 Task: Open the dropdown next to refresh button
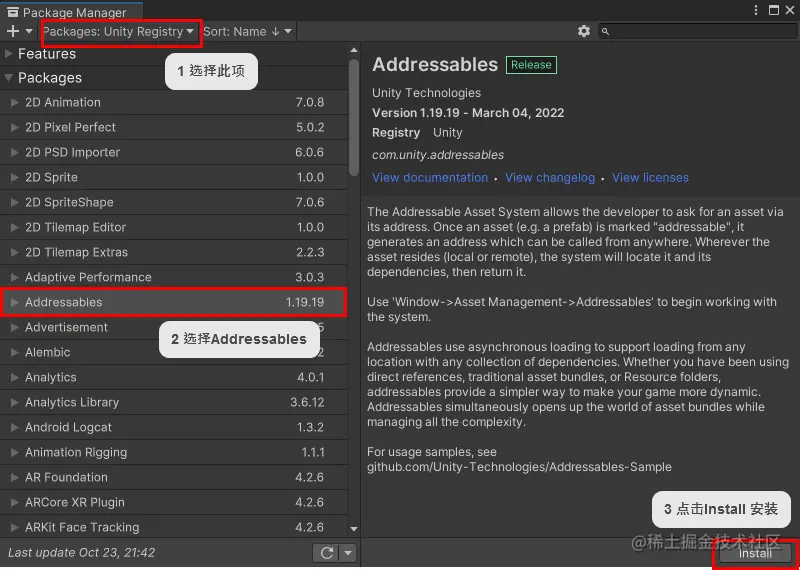348,553
